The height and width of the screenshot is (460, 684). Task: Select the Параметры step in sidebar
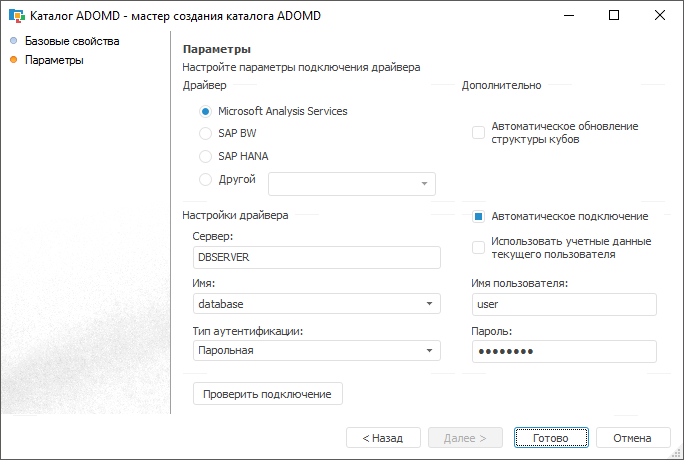click(54, 60)
